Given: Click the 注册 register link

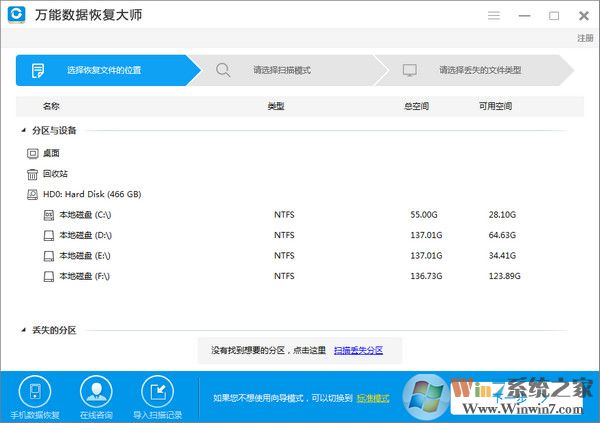Looking at the screenshot, I should click(x=584, y=38).
